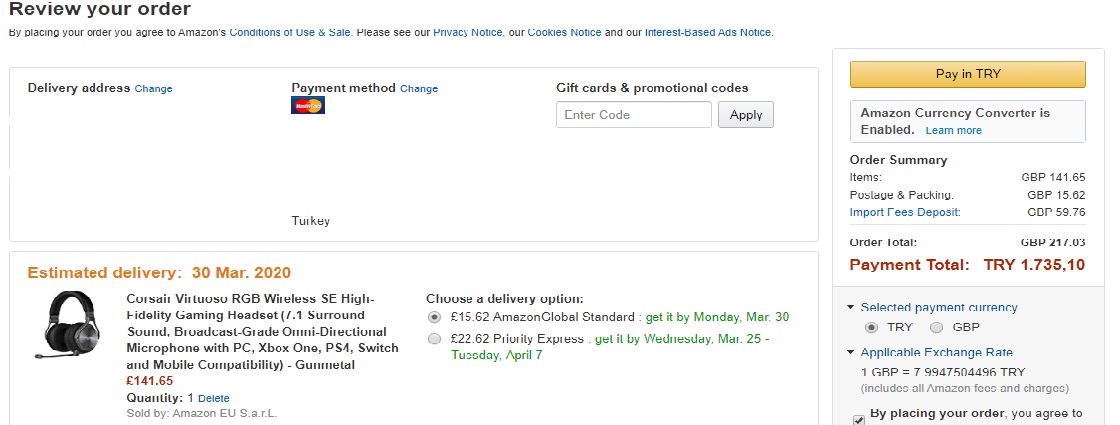
Task: Click the MasterCard payment card icon
Action: [x=308, y=105]
